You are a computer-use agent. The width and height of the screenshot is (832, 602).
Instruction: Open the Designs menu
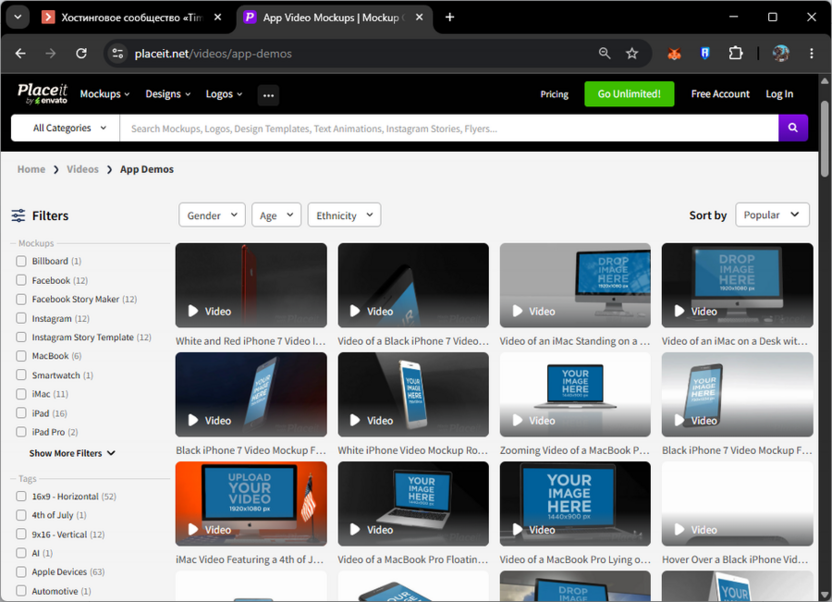(x=168, y=94)
